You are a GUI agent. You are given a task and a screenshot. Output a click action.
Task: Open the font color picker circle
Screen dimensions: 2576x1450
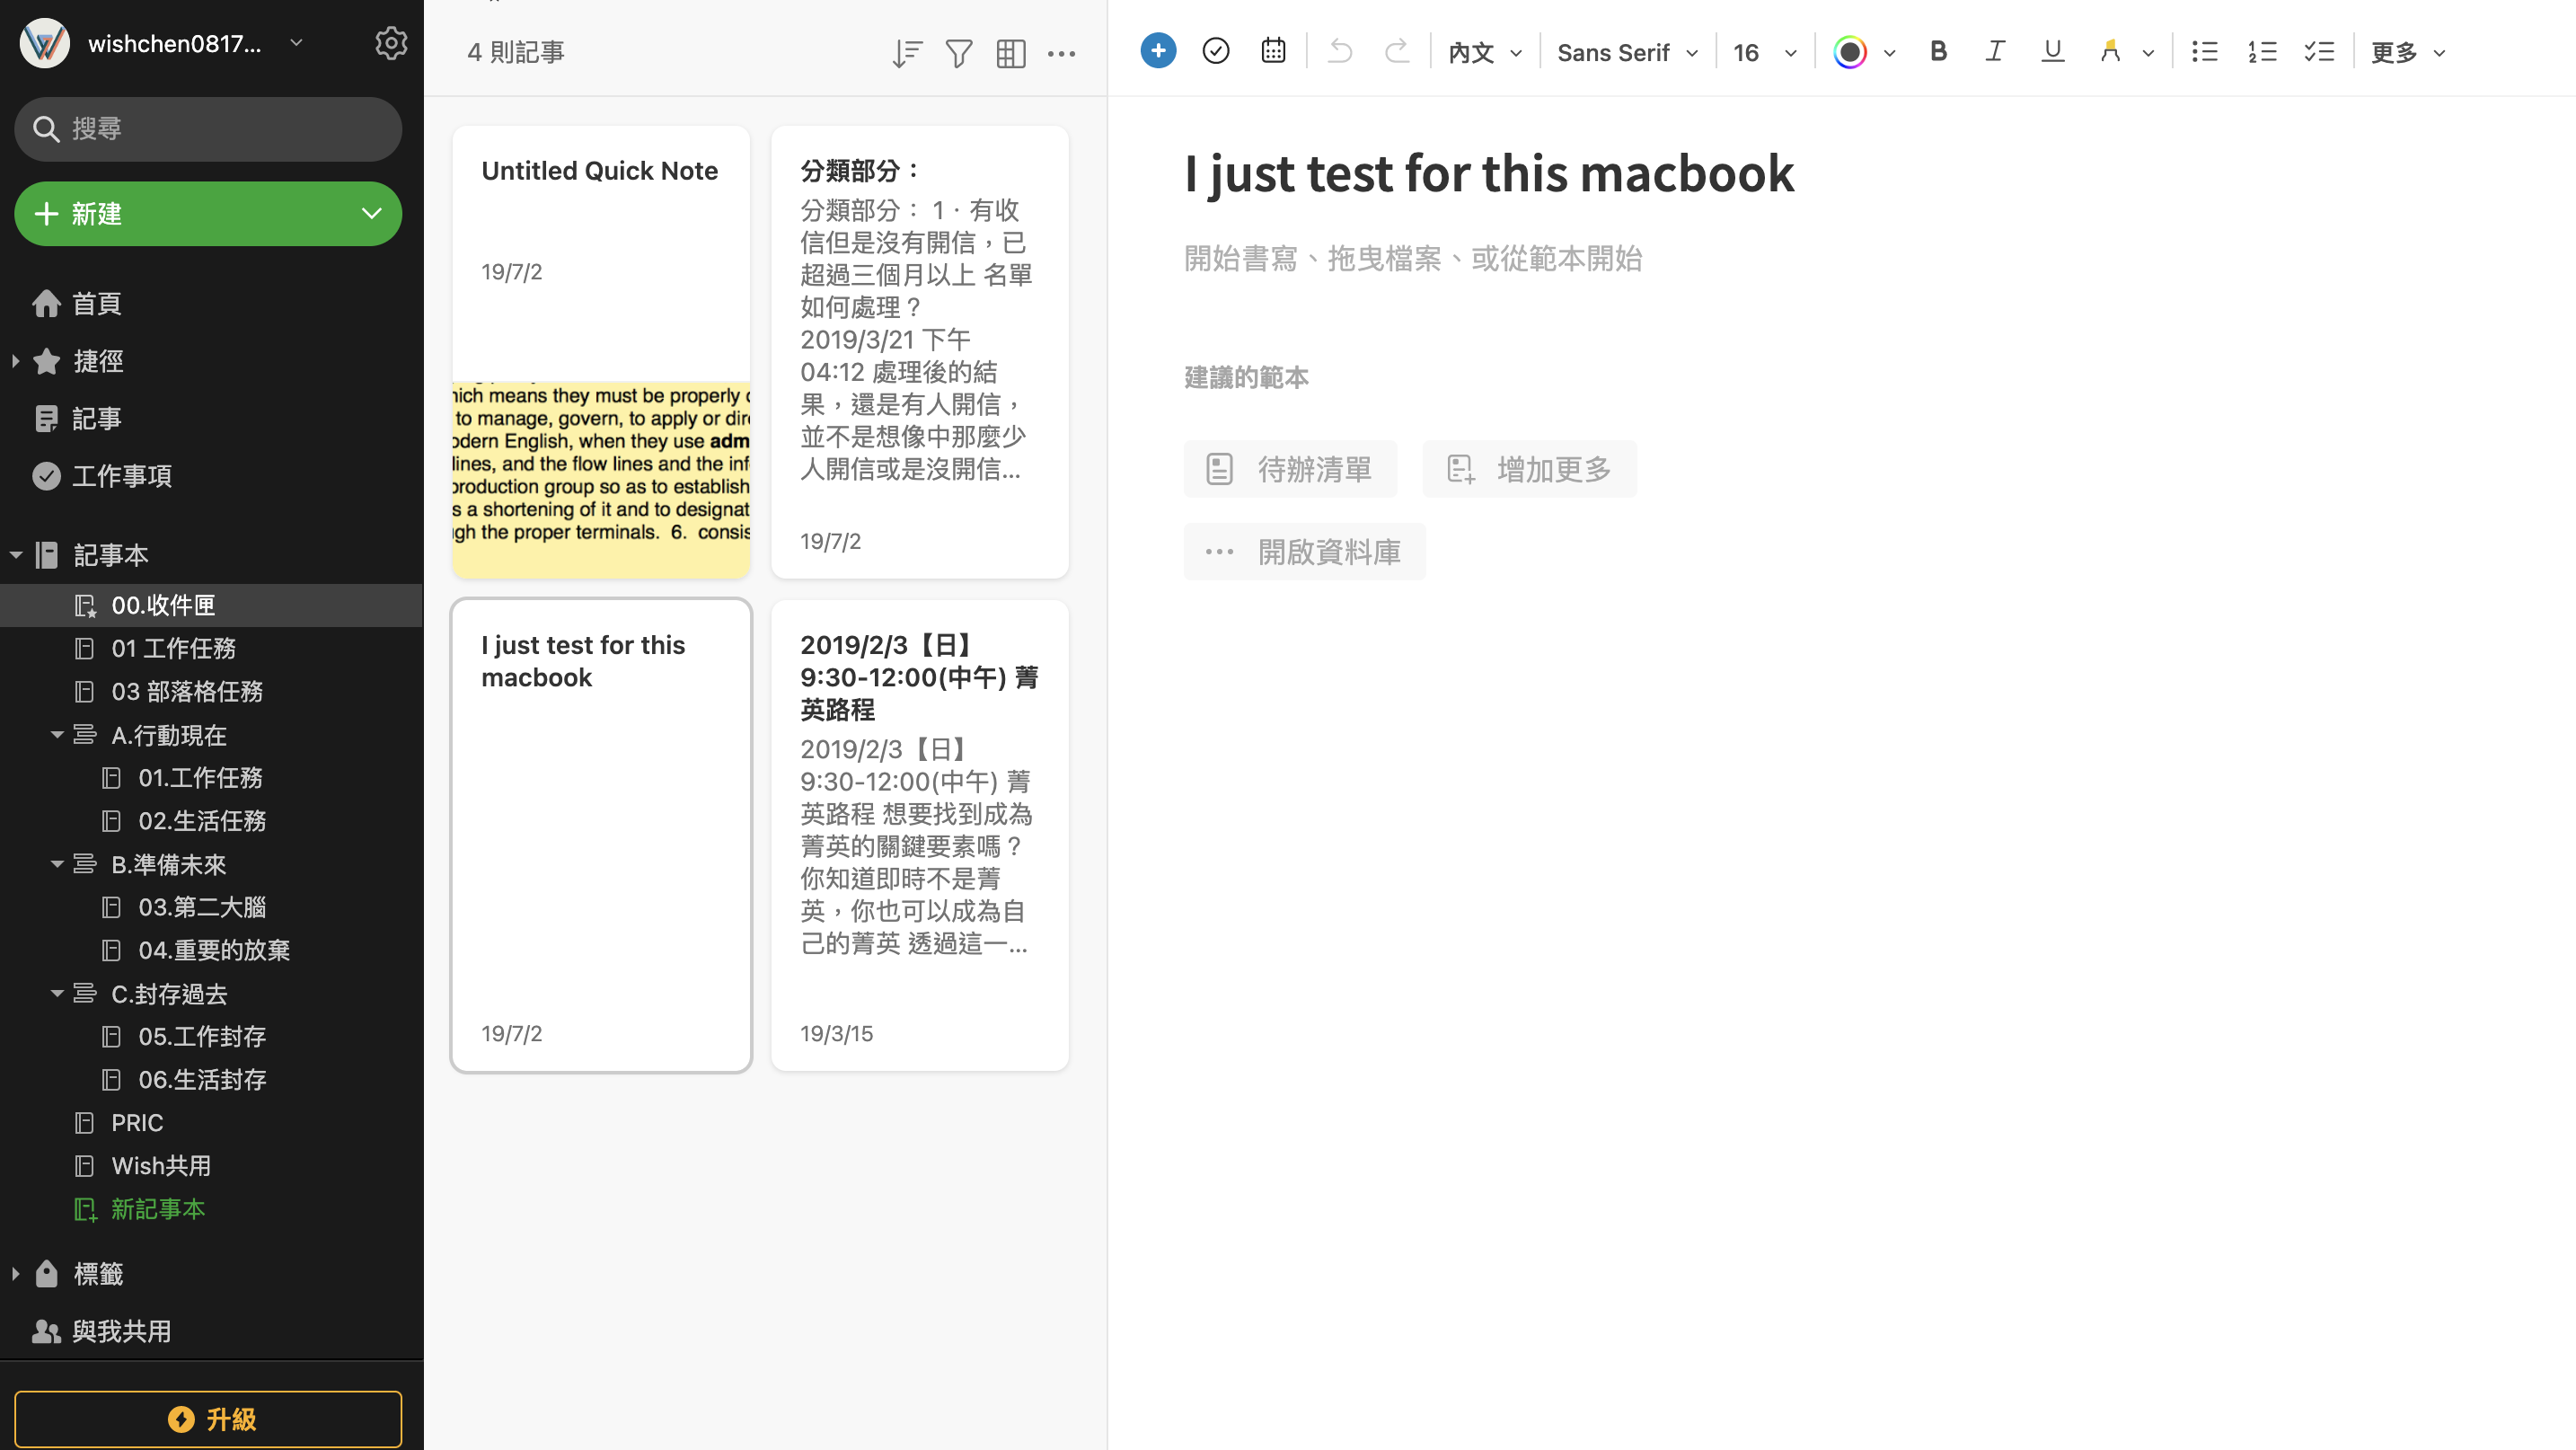click(x=1850, y=52)
